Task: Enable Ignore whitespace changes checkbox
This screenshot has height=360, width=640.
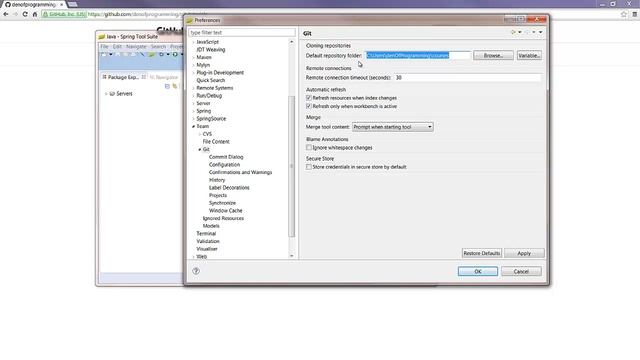Action: 309,148
